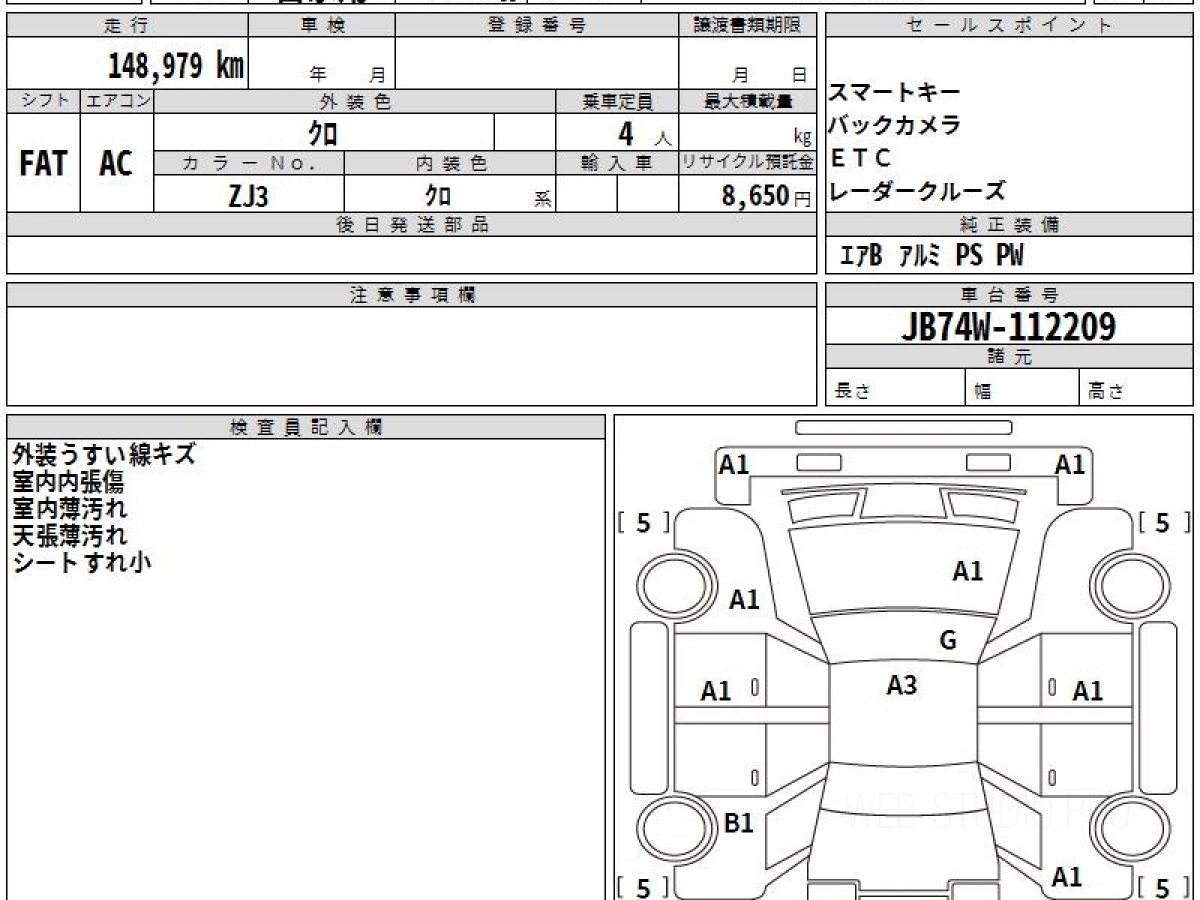The width and height of the screenshot is (1200, 900).
Task: Click the mileage value 148,979 km
Action: [x=176, y=66]
